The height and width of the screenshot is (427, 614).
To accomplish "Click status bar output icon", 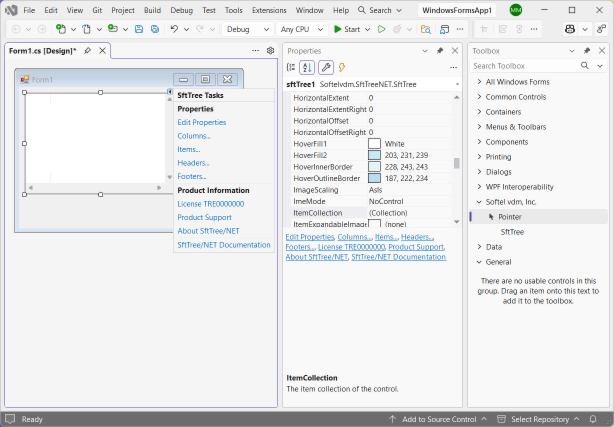I will (10, 419).
